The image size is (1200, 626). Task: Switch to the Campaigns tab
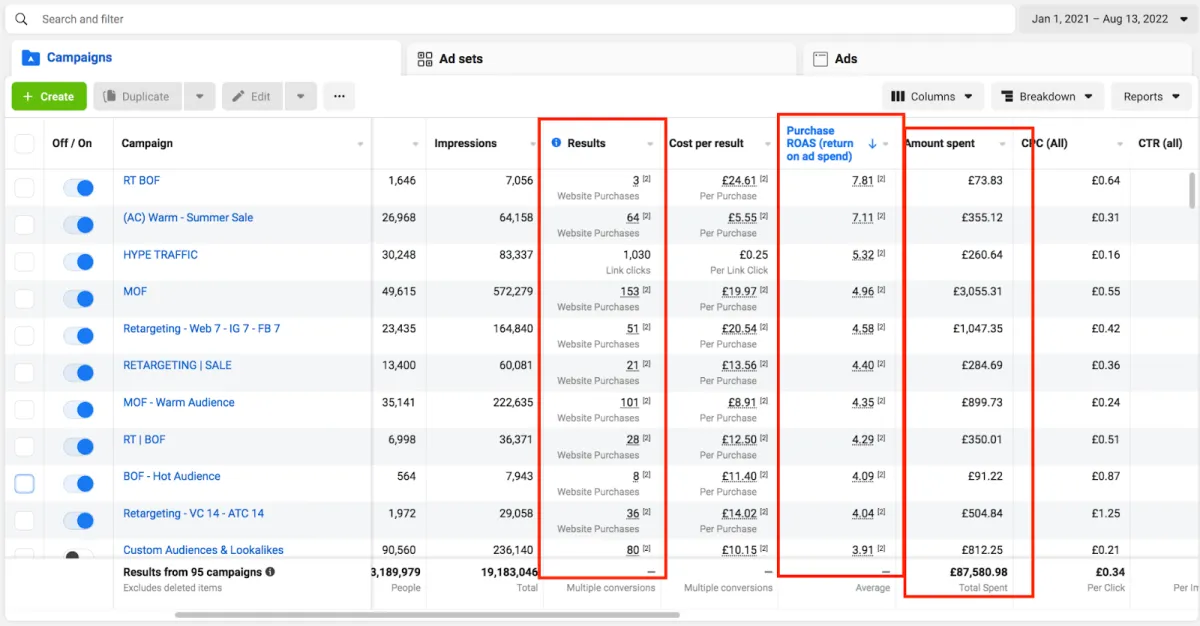(205, 58)
